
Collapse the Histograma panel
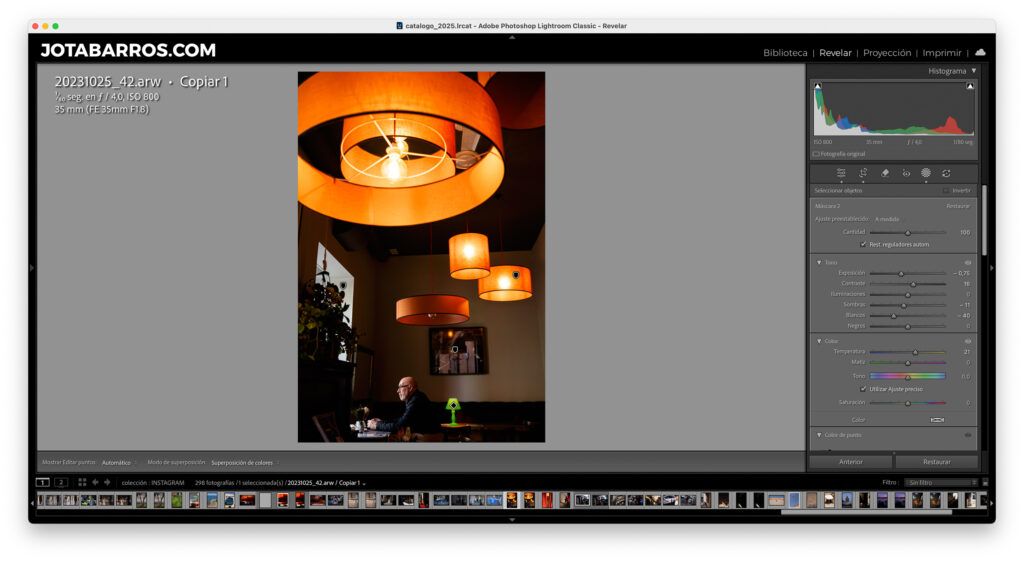974,71
